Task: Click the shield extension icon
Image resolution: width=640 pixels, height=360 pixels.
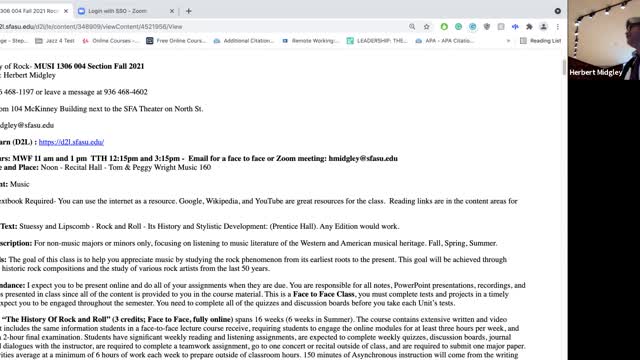Action: [x=487, y=27]
